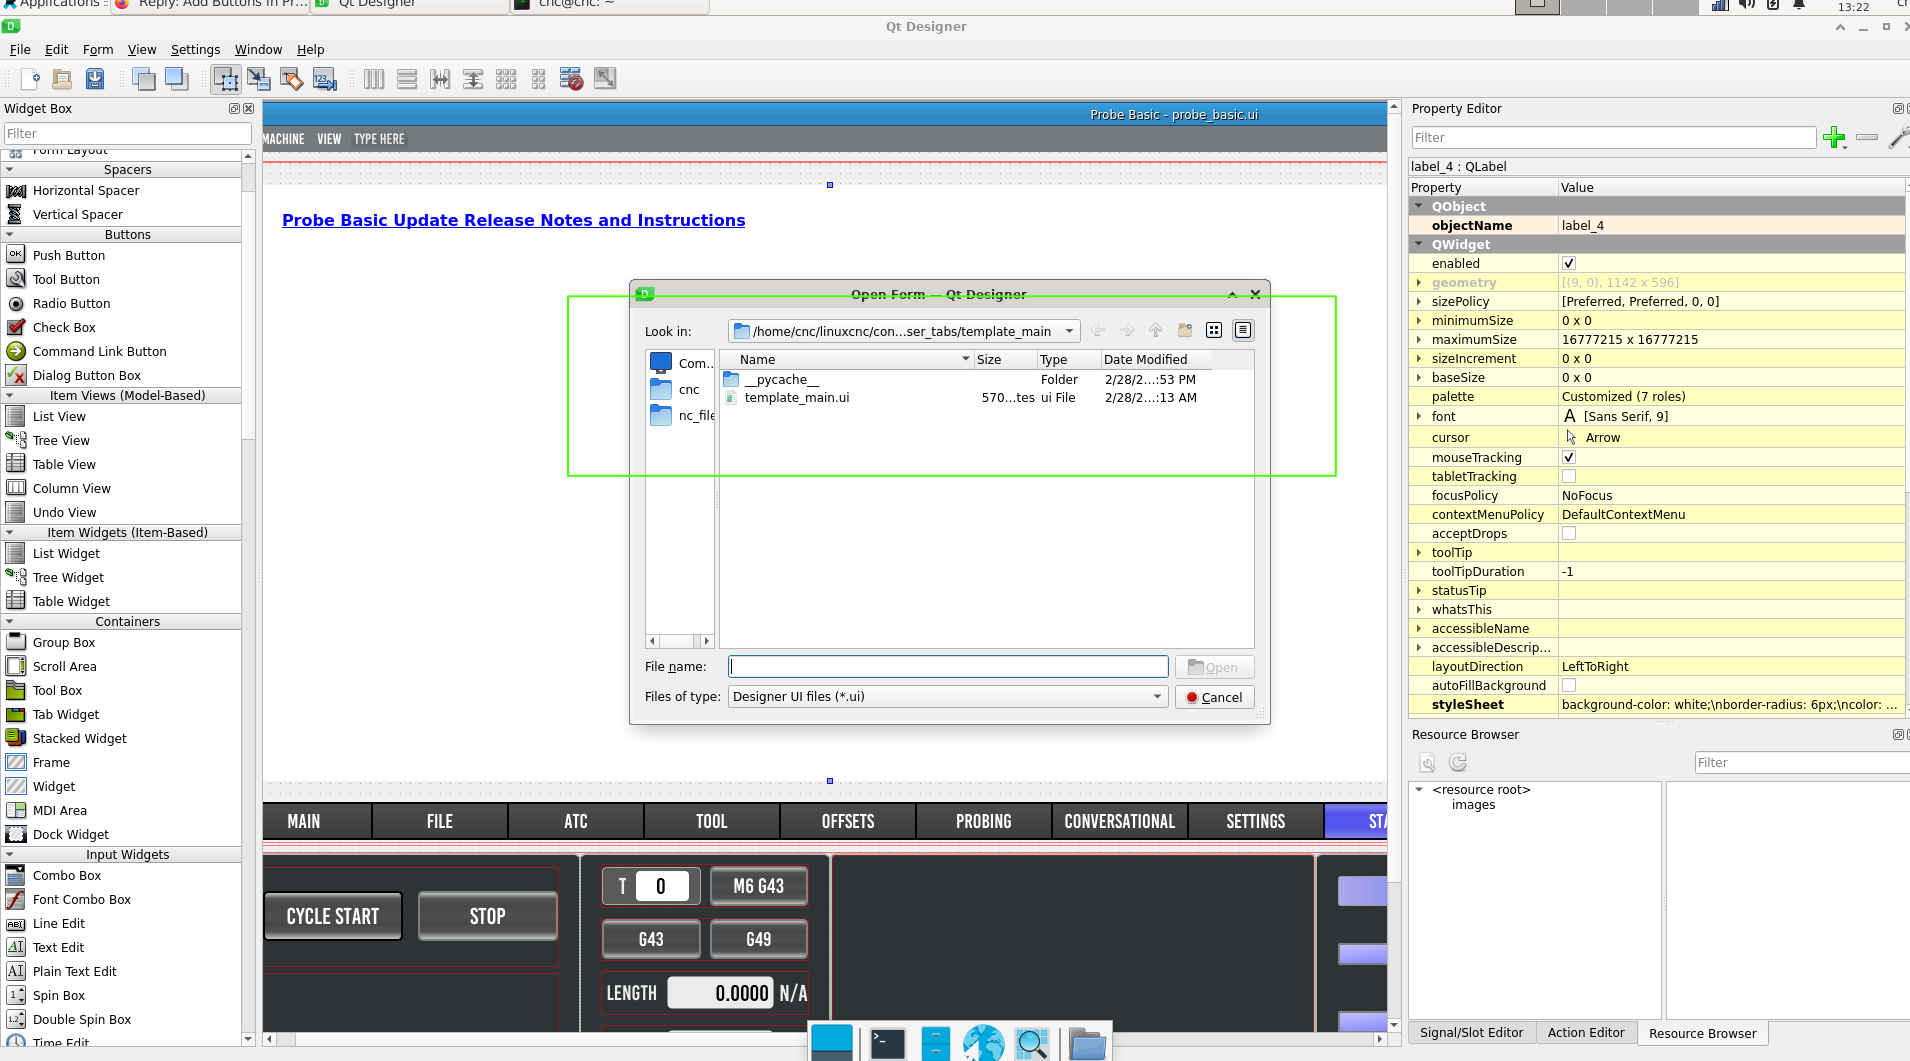This screenshot has width=1910, height=1061.
Task: Enable the autoFillBackground checkbox
Action: coord(1569,686)
